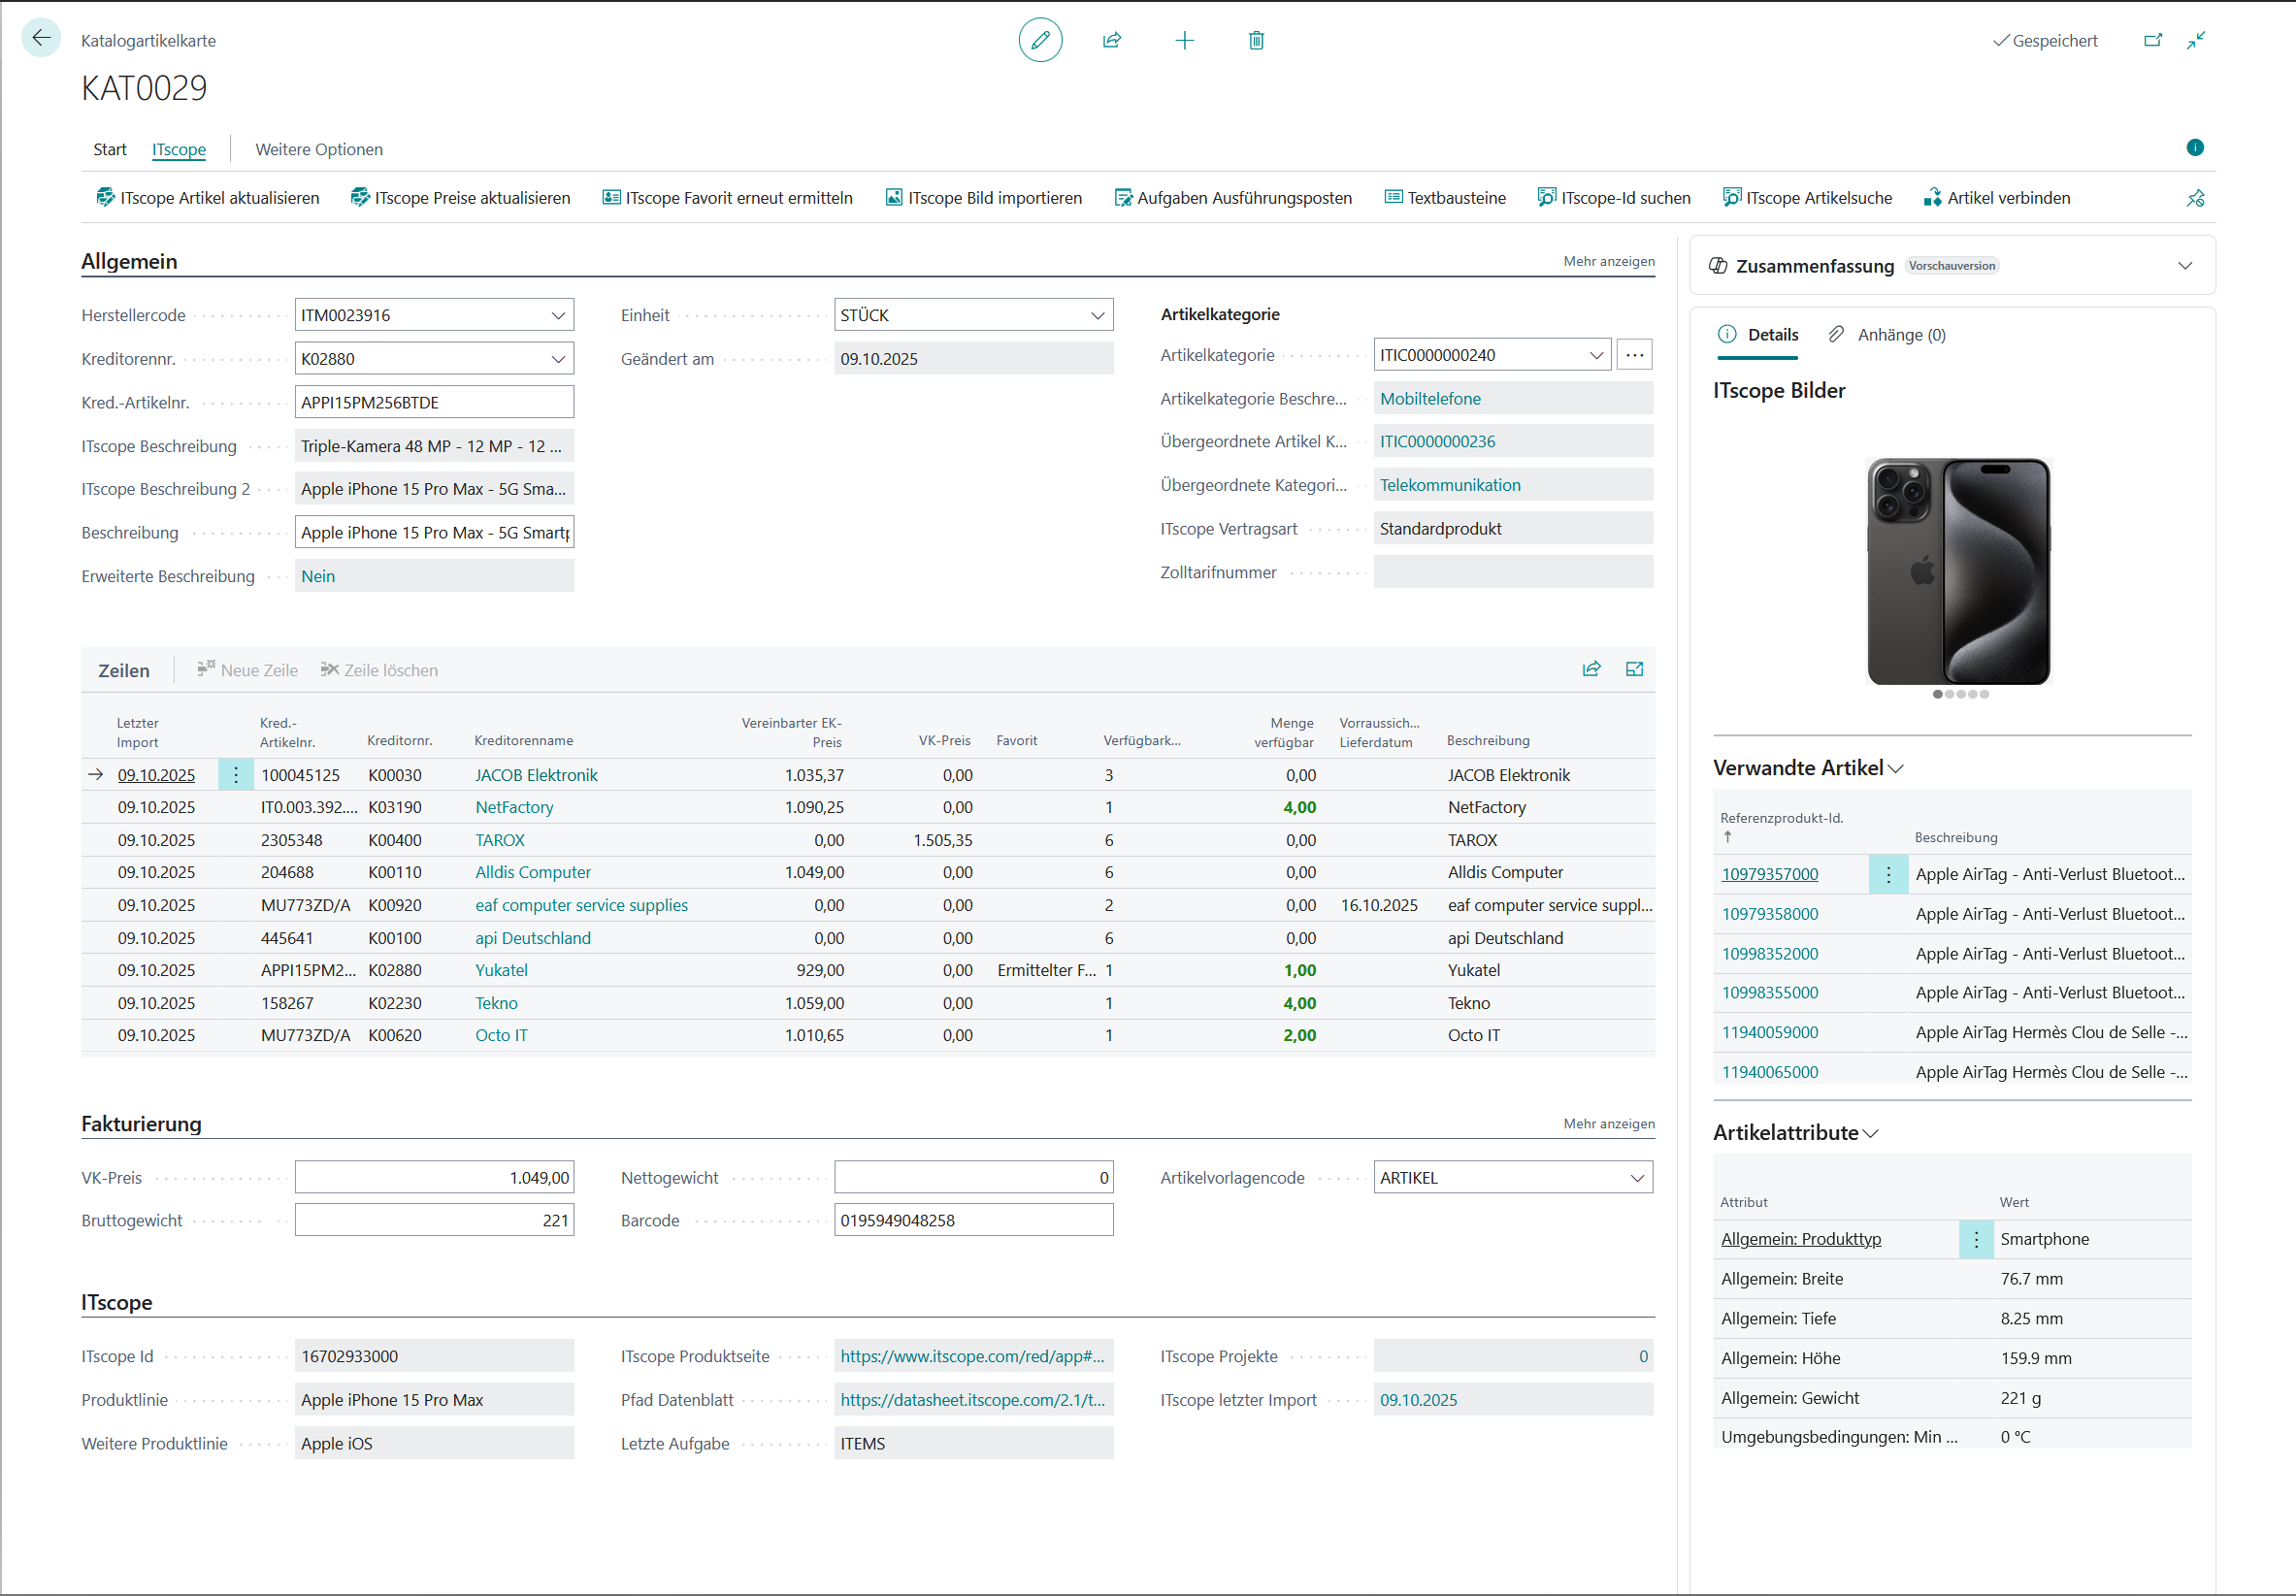Click the trash delete icon
Screen dimensions: 2296x1596
(1256, 40)
